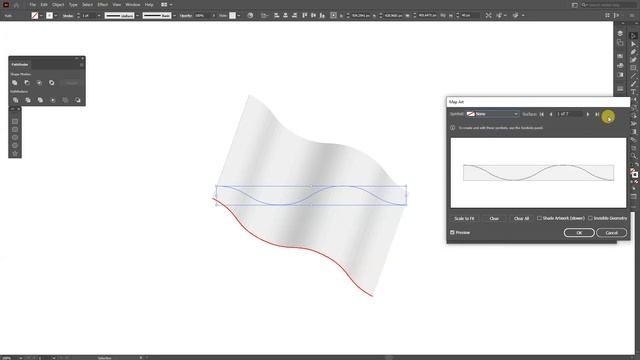Screen dimensions: 640x360
Task: Open the Help menu
Action: (x=149, y=4)
